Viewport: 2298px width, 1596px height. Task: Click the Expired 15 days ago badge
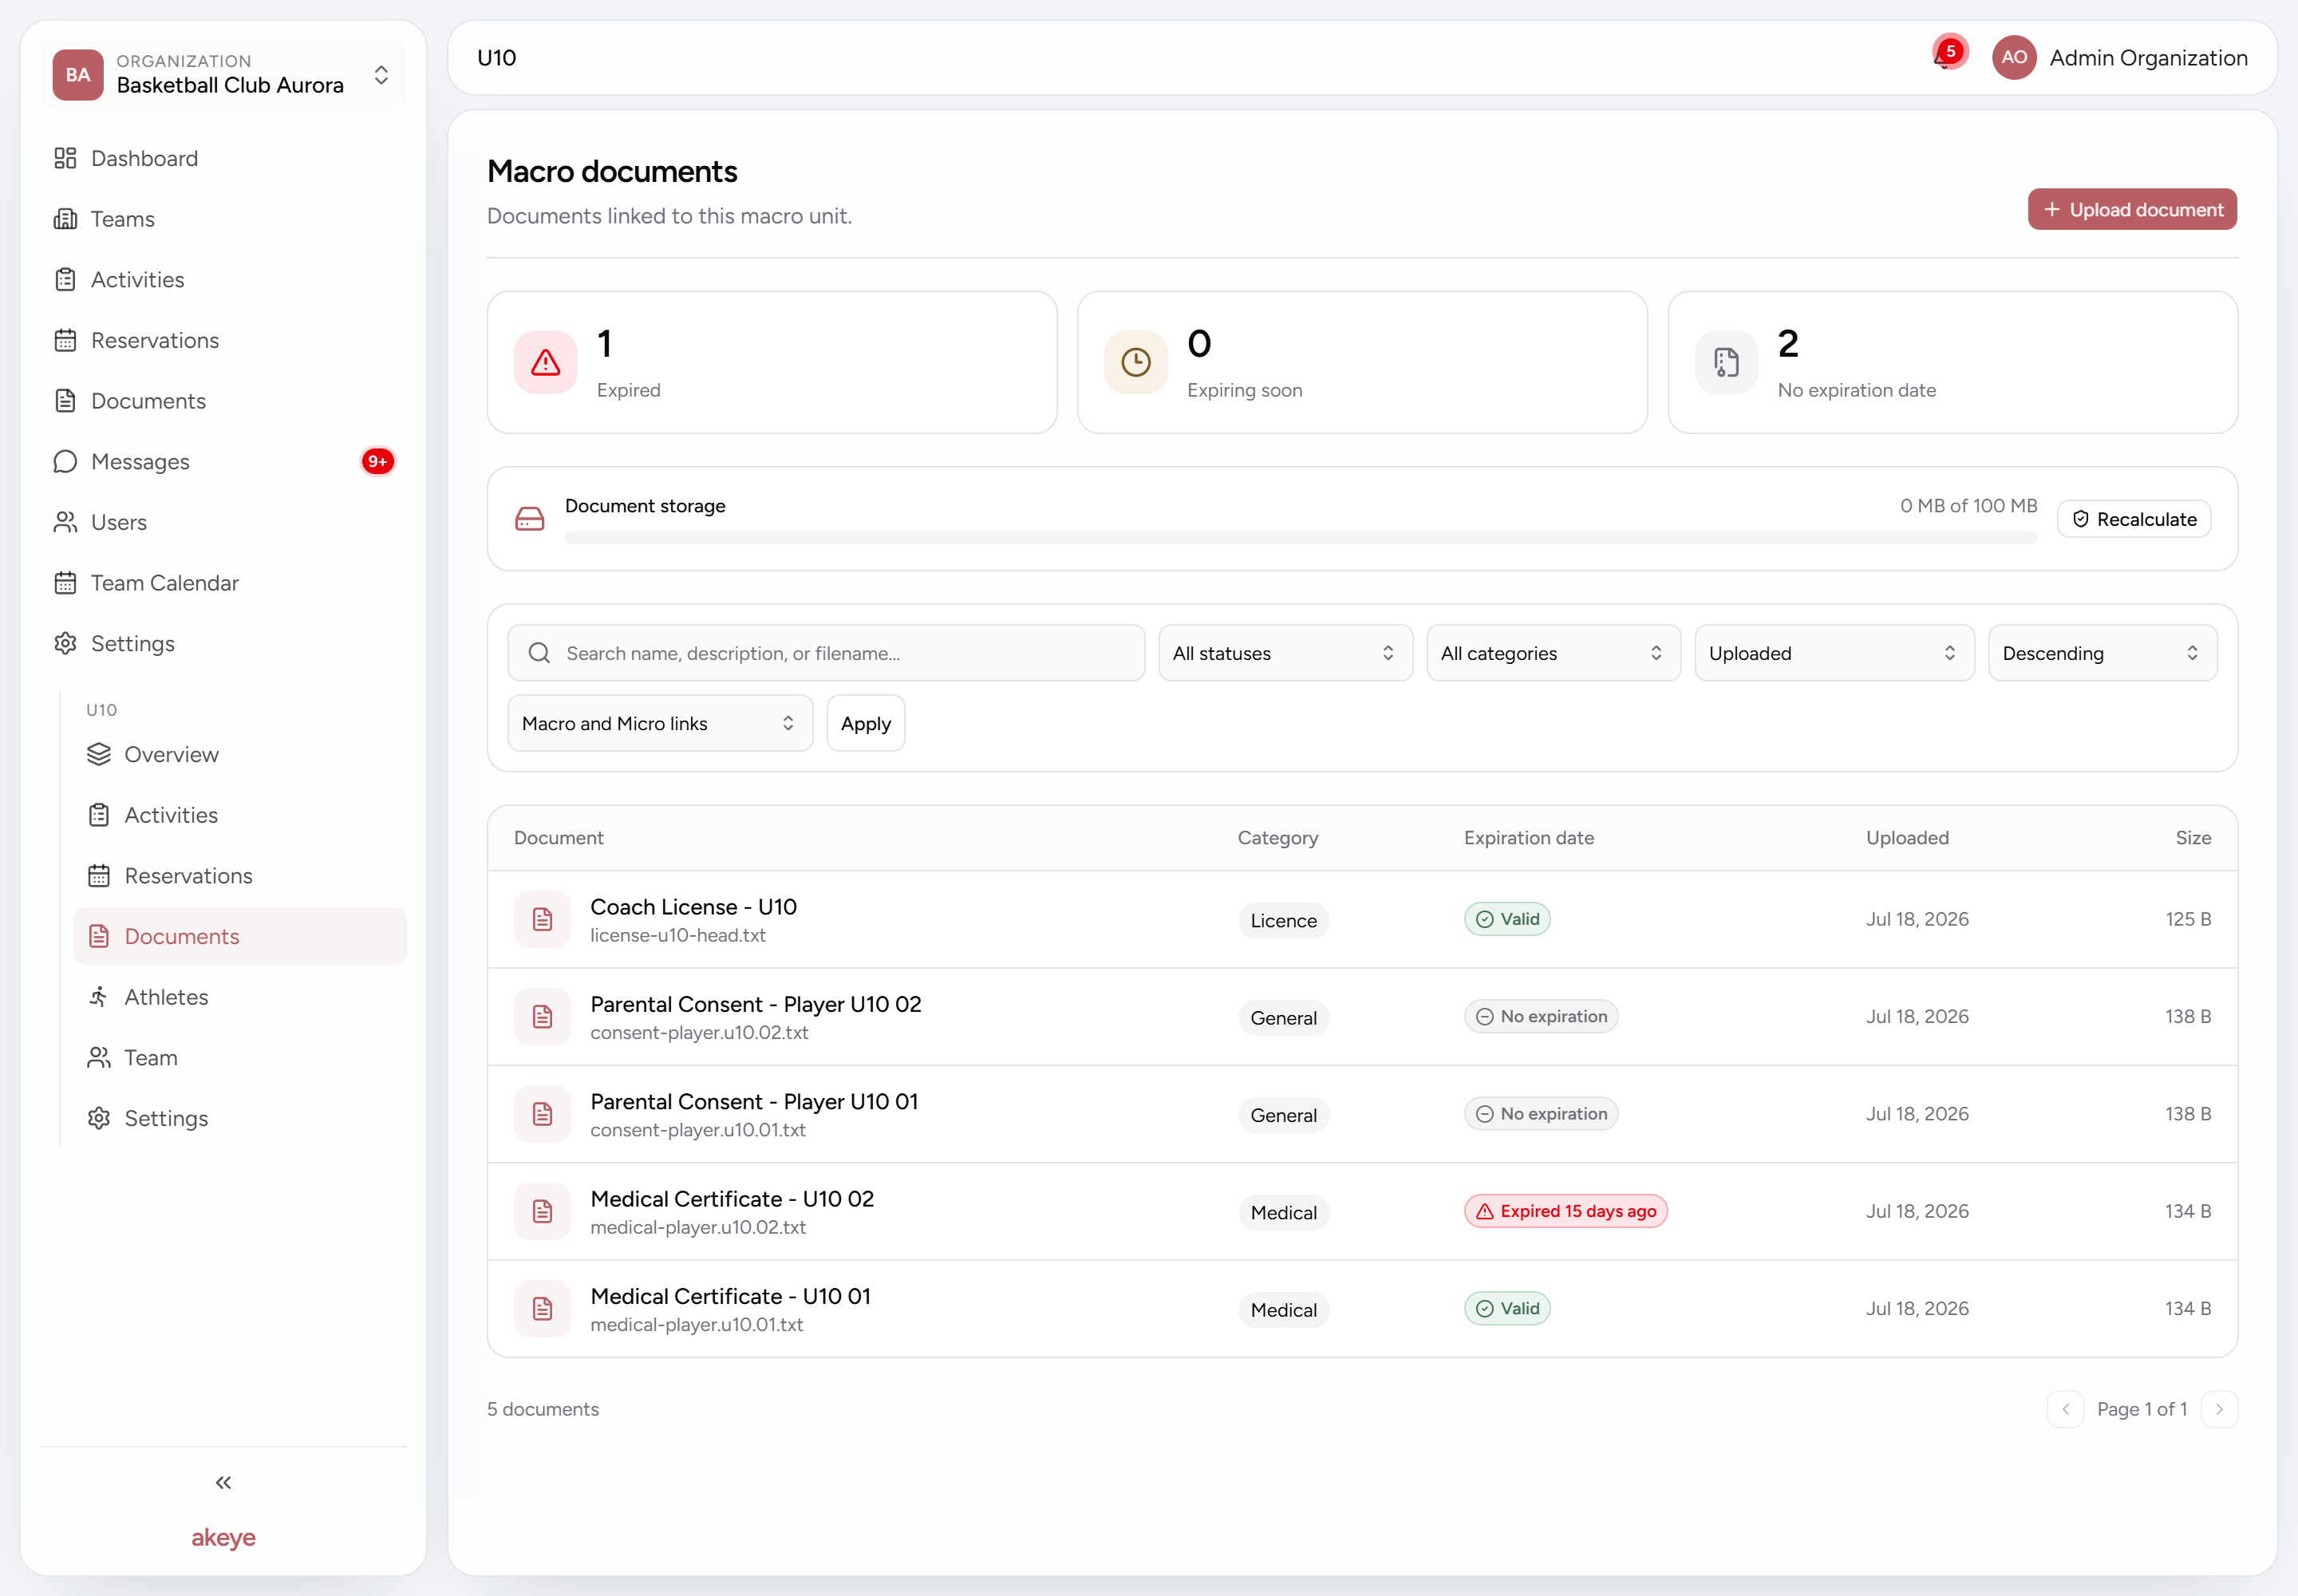pyautogui.click(x=1566, y=1211)
